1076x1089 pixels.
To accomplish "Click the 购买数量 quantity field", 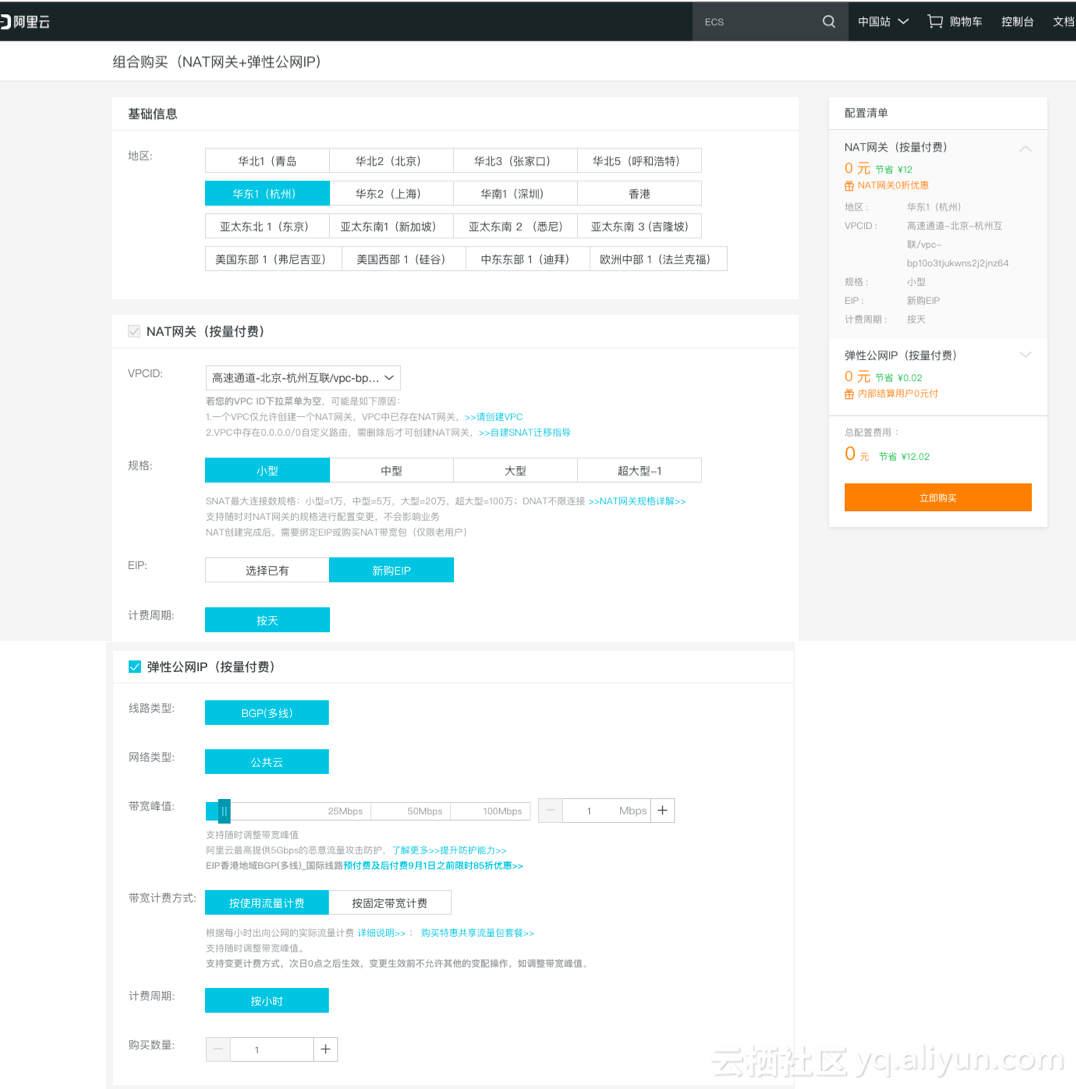I will pos(272,1049).
